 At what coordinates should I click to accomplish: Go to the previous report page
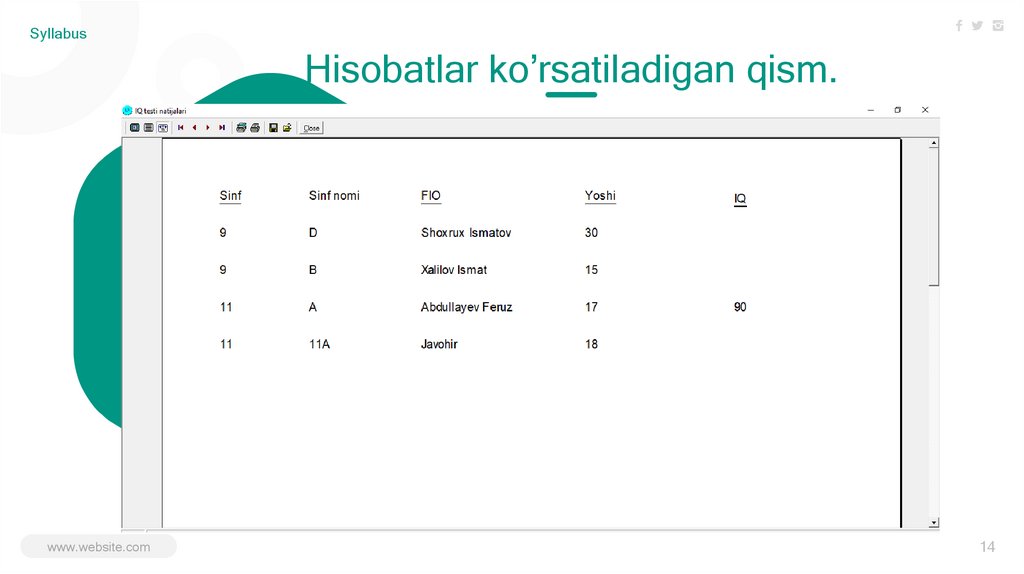[195, 128]
